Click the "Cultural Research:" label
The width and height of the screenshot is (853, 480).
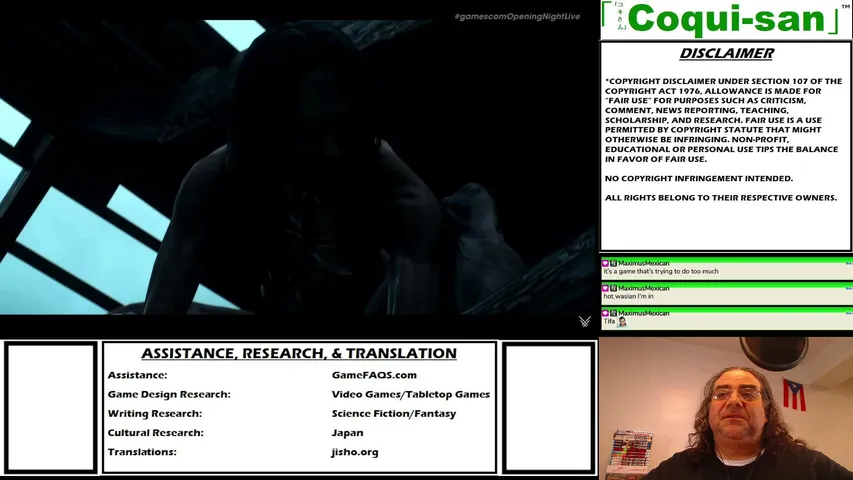156,433
